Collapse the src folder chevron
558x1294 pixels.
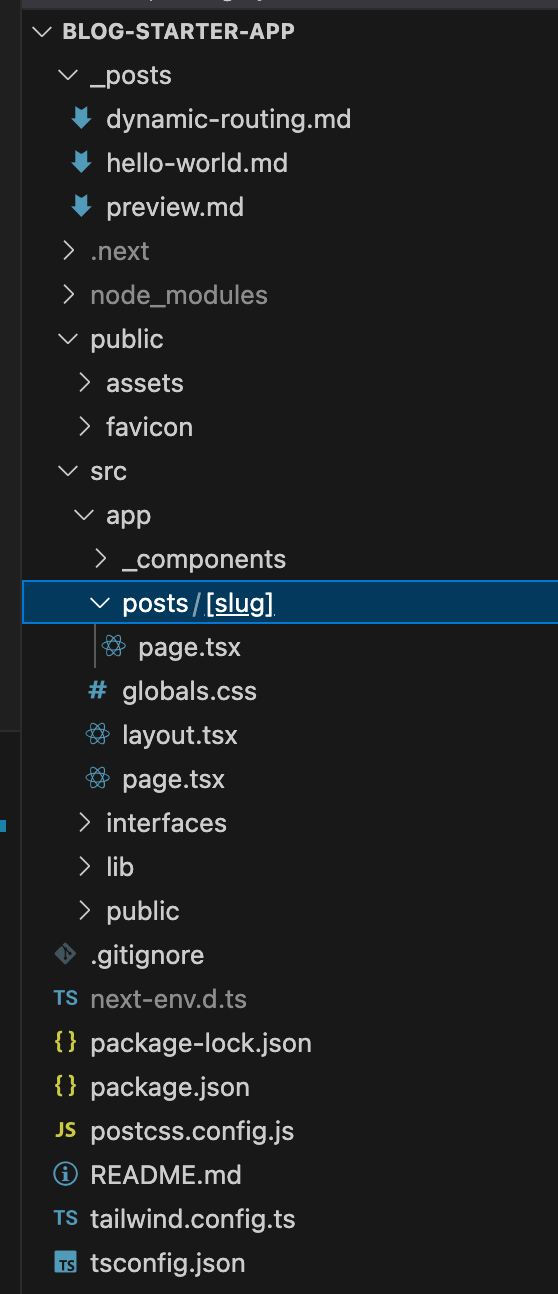(68, 471)
